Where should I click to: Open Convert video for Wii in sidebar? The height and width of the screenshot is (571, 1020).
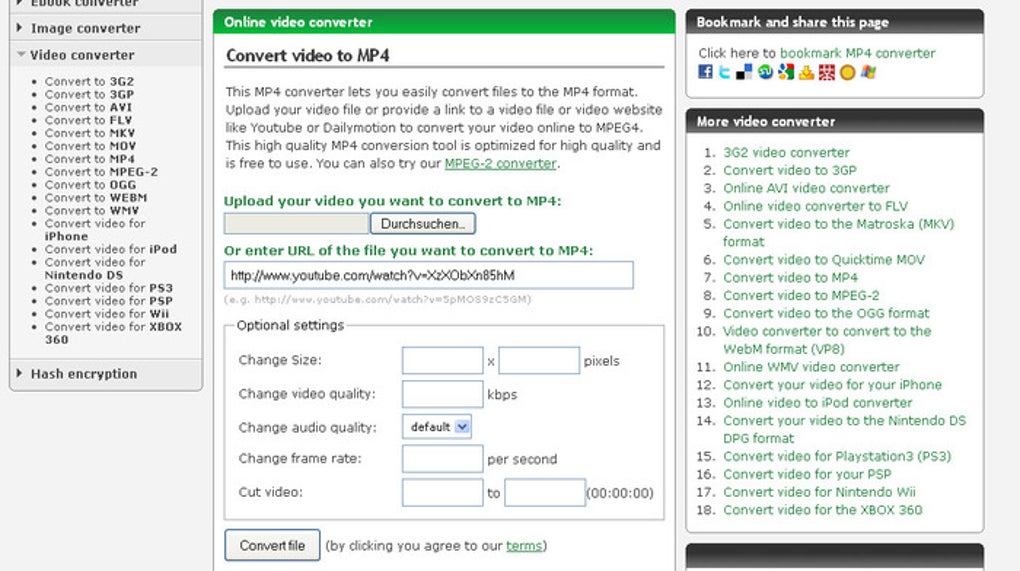(x=107, y=313)
